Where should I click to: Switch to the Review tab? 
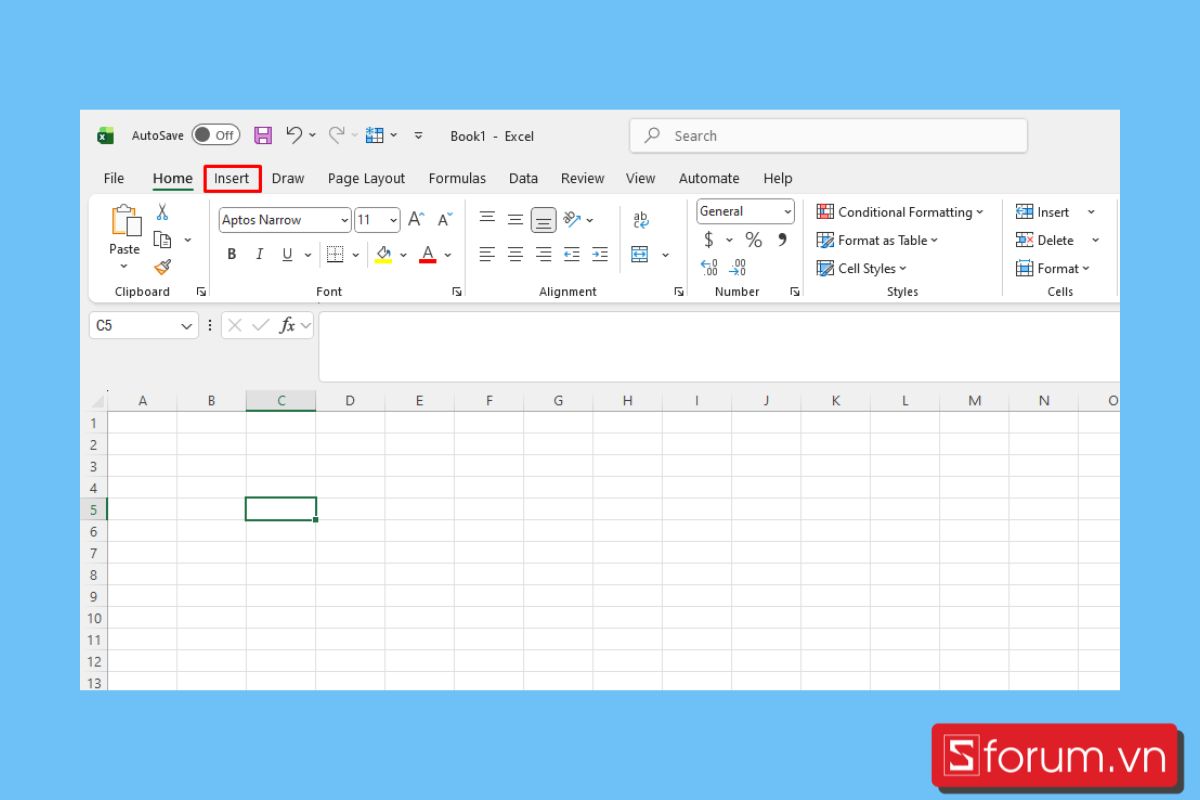[x=582, y=178]
